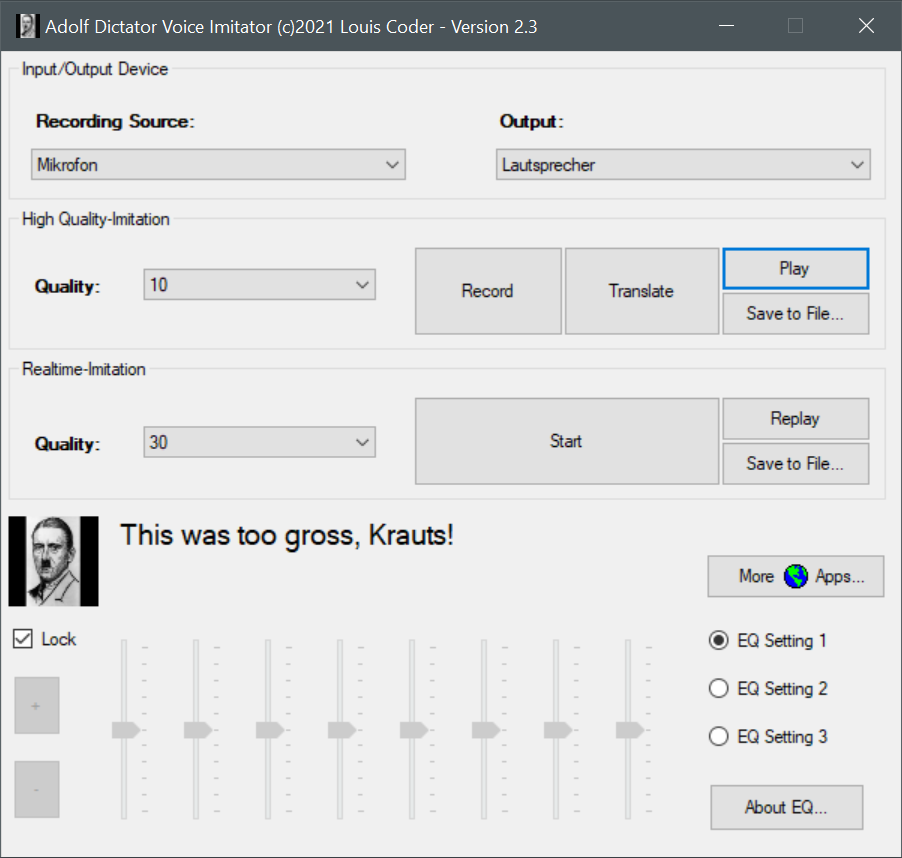Choose EQ Setting 2 option

[x=718, y=689]
